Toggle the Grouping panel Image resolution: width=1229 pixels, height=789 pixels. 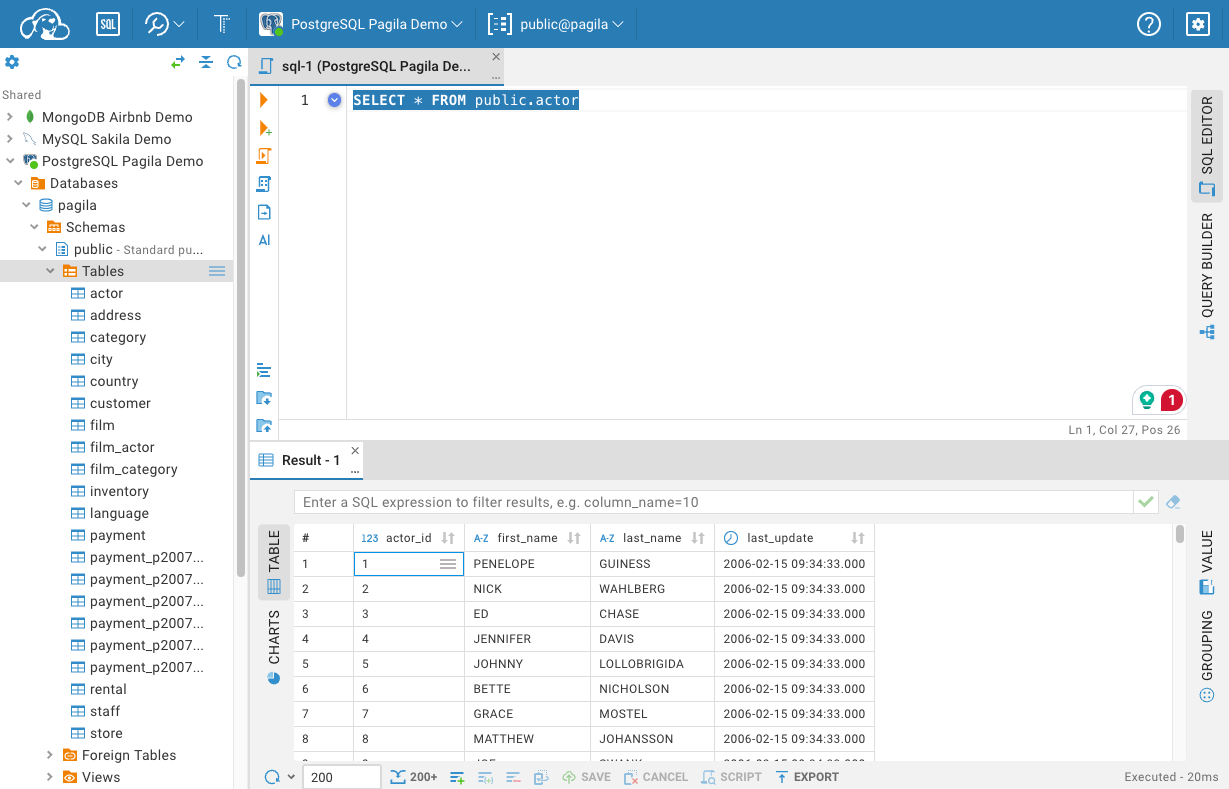point(1207,656)
